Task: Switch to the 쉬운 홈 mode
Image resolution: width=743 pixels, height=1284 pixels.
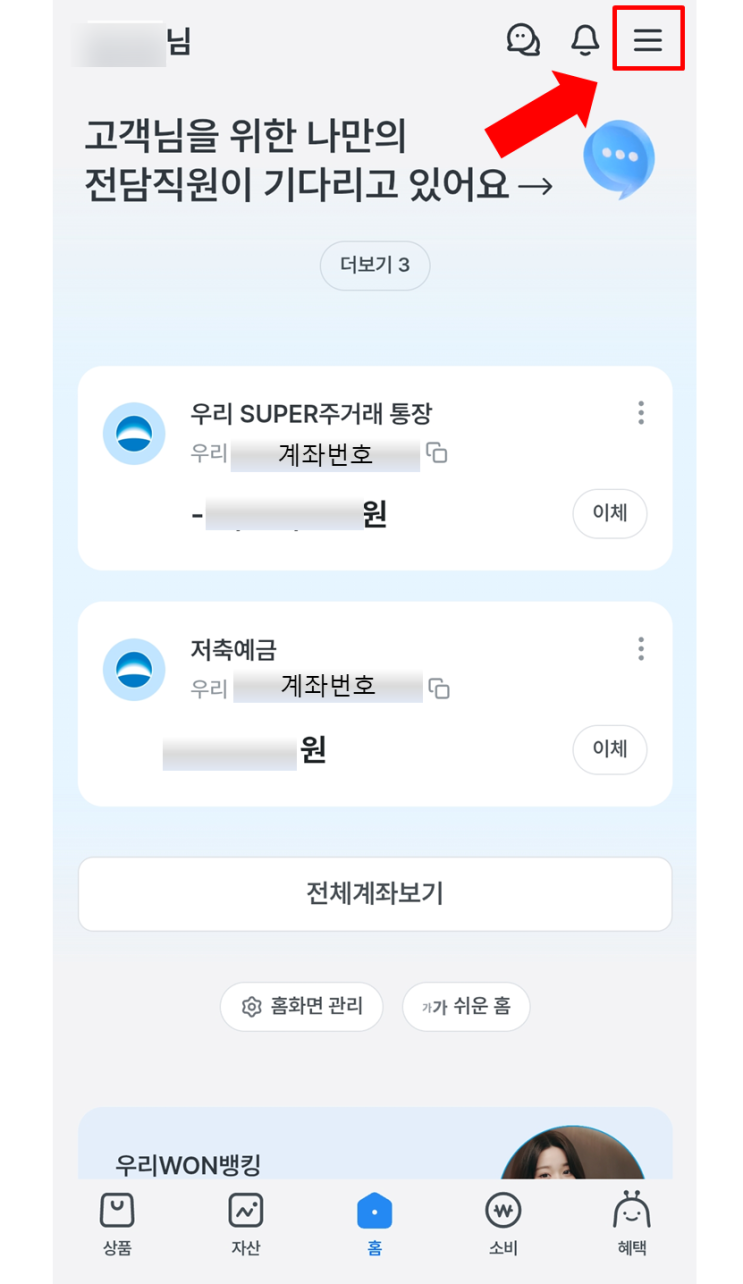Action: (466, 1006)
